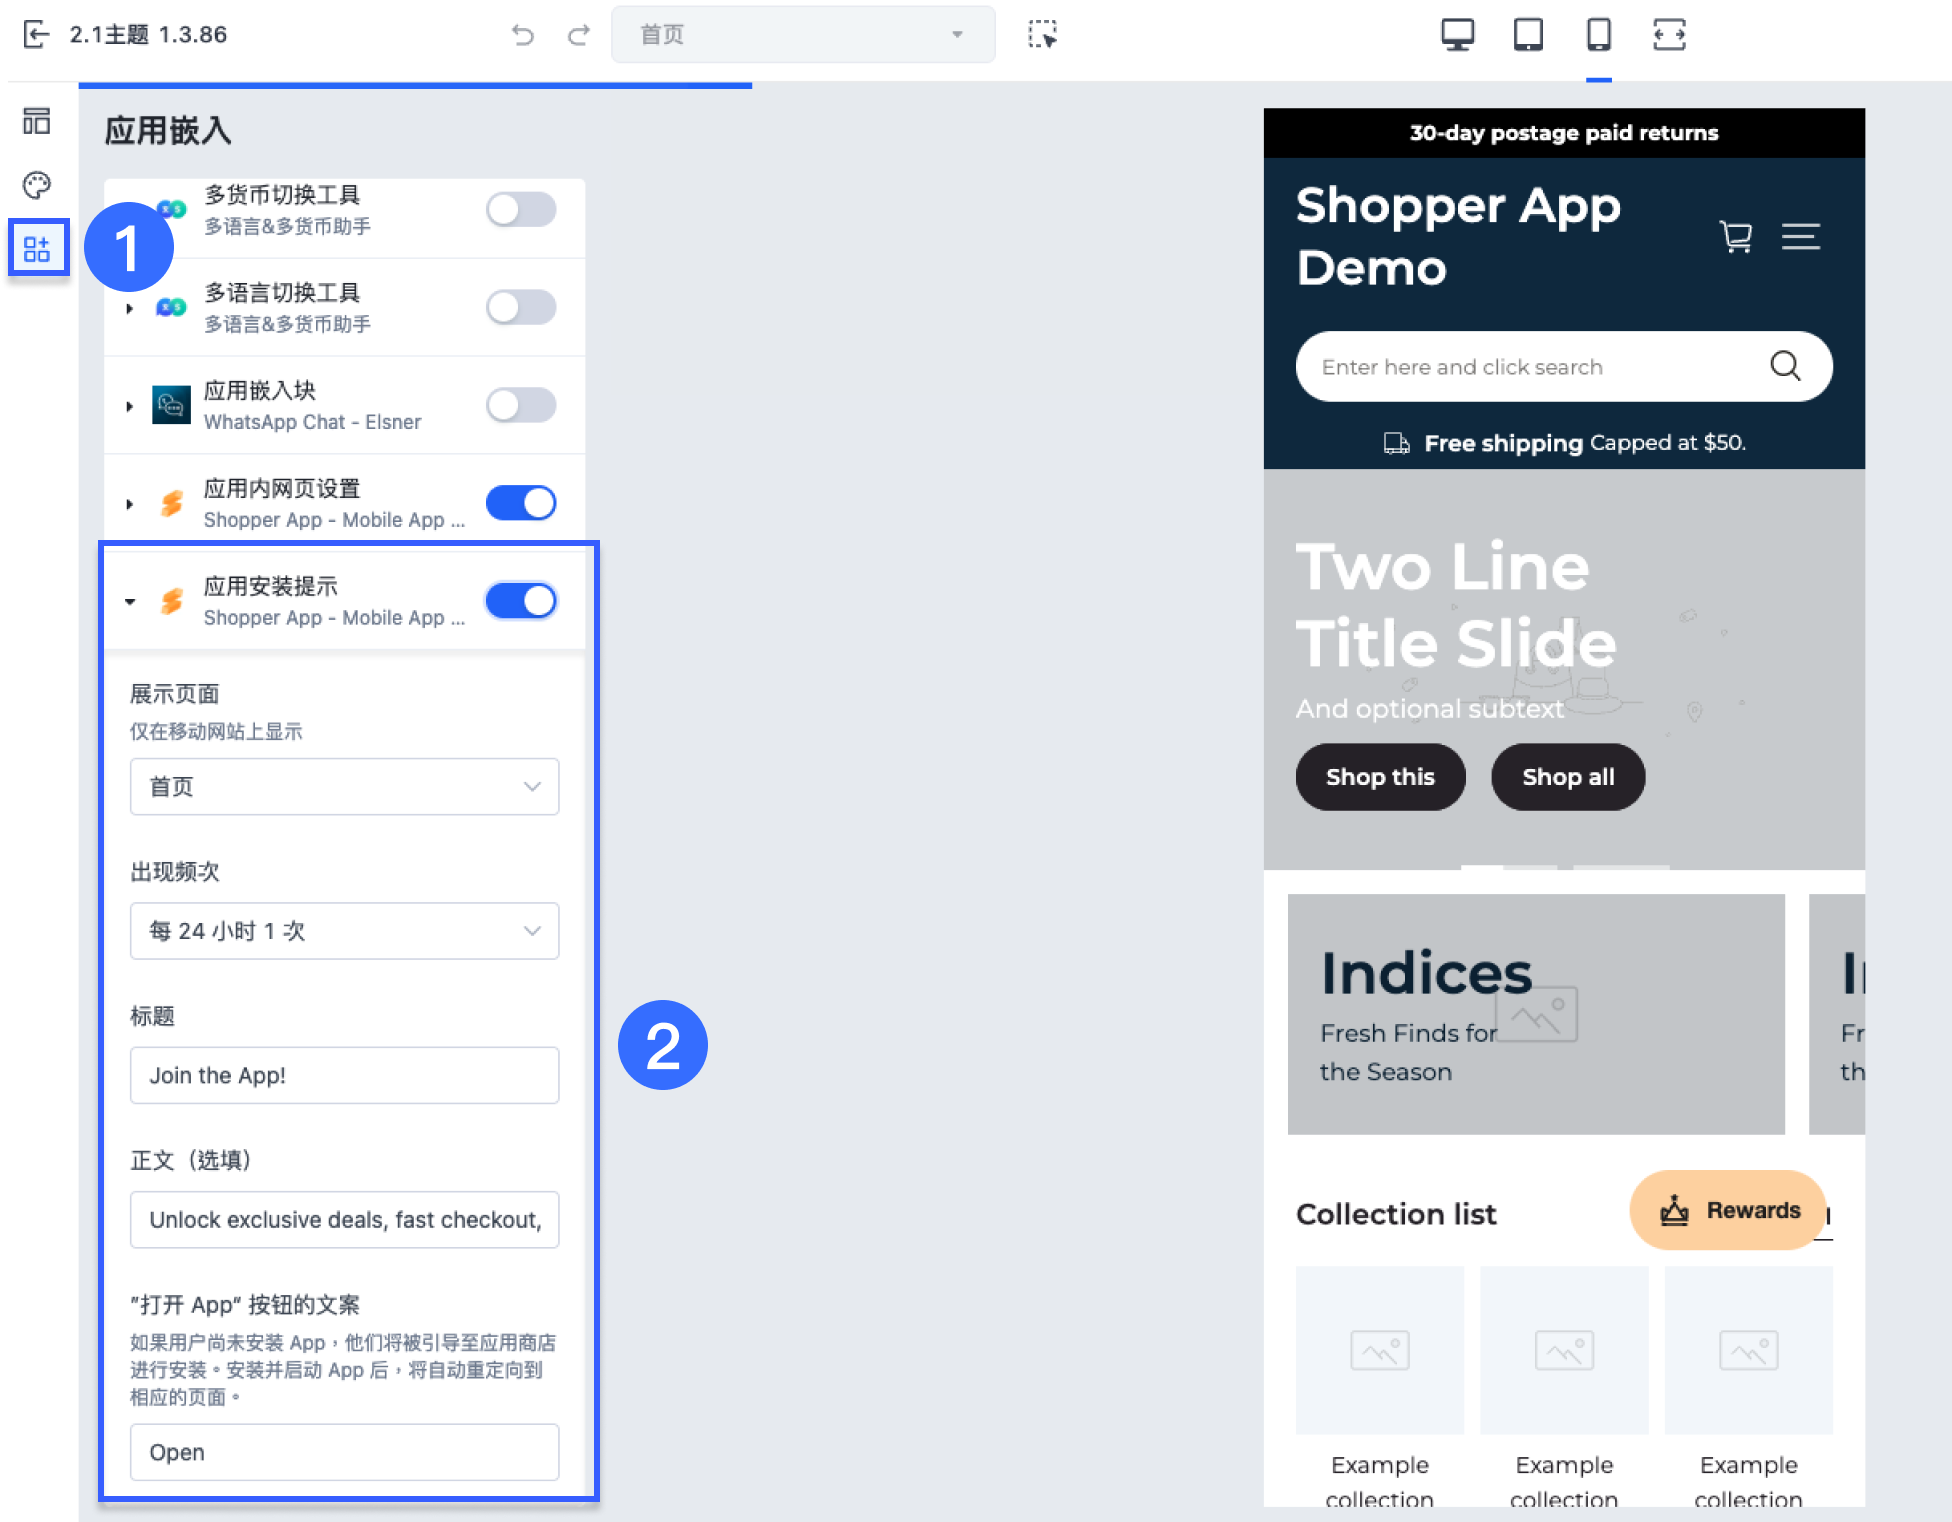Click the And optional subtext line

click(x=1430, y=709)
